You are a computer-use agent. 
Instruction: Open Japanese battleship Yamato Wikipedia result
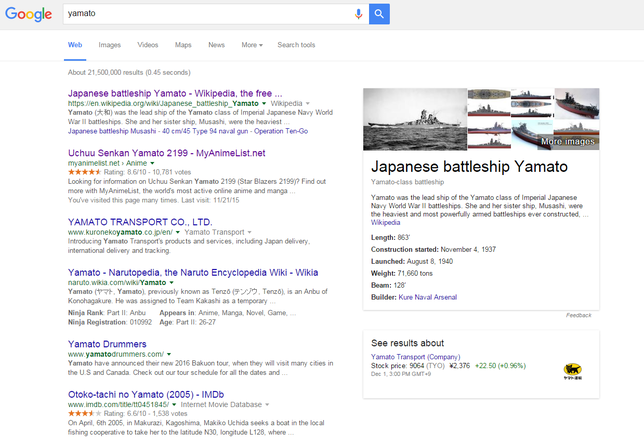point(175,93)
